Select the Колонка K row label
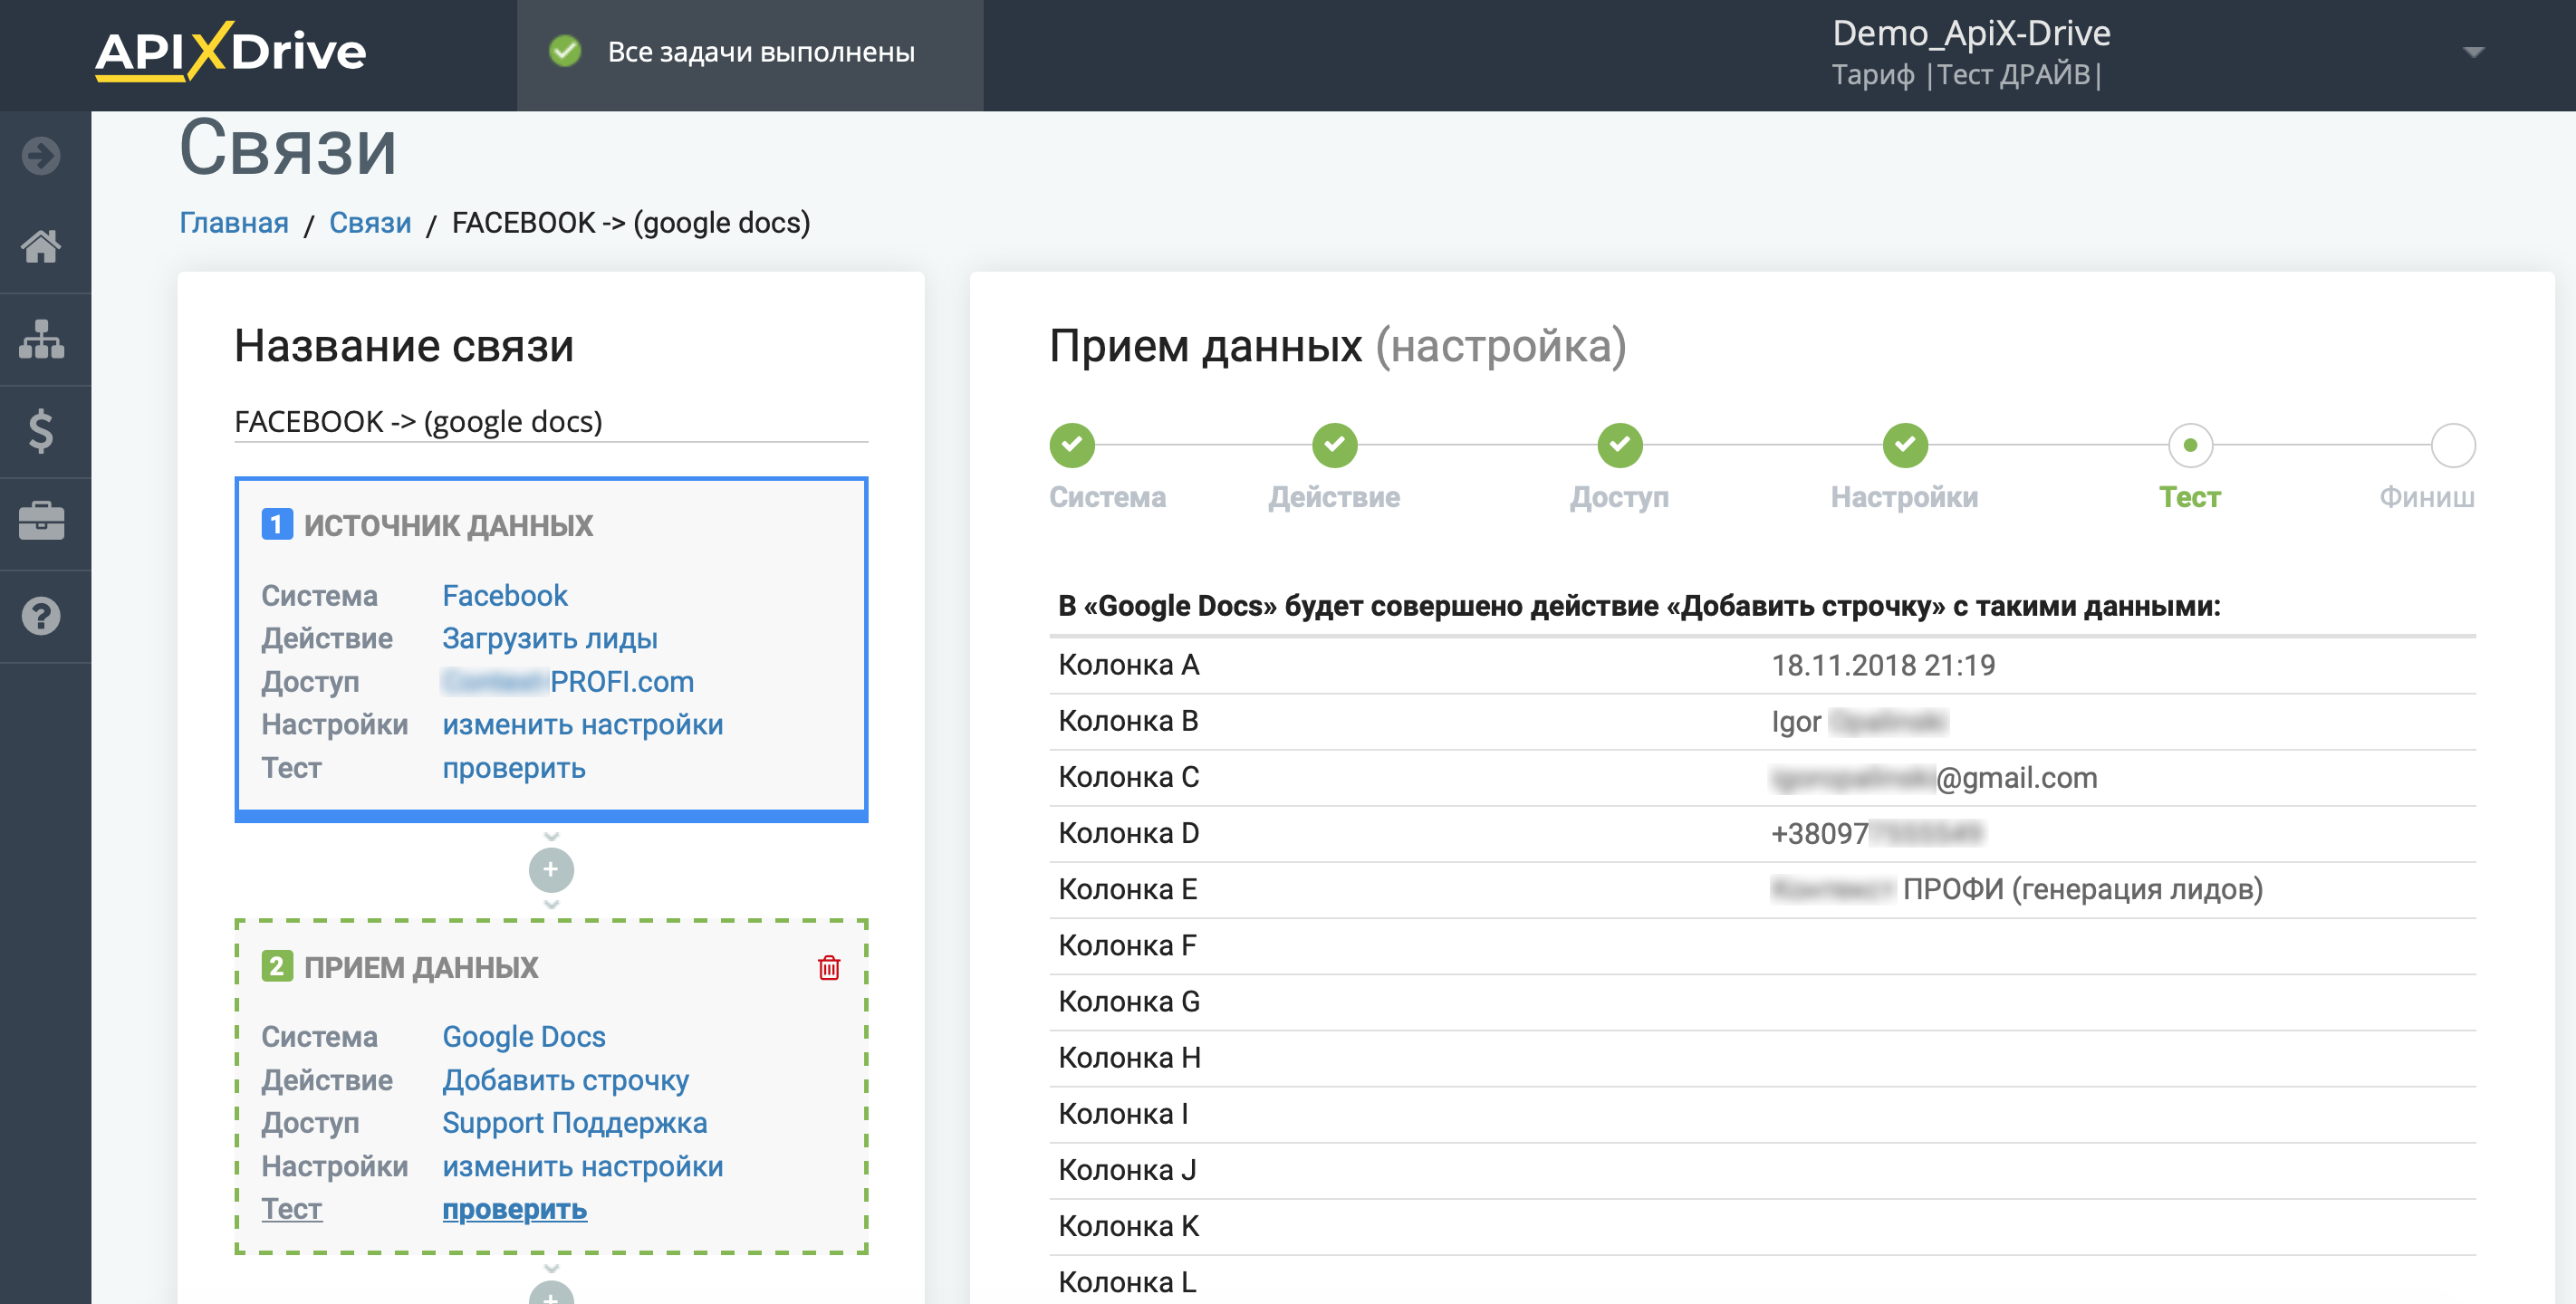The image size is (2576, 1304). (x=1129, y=1226)
